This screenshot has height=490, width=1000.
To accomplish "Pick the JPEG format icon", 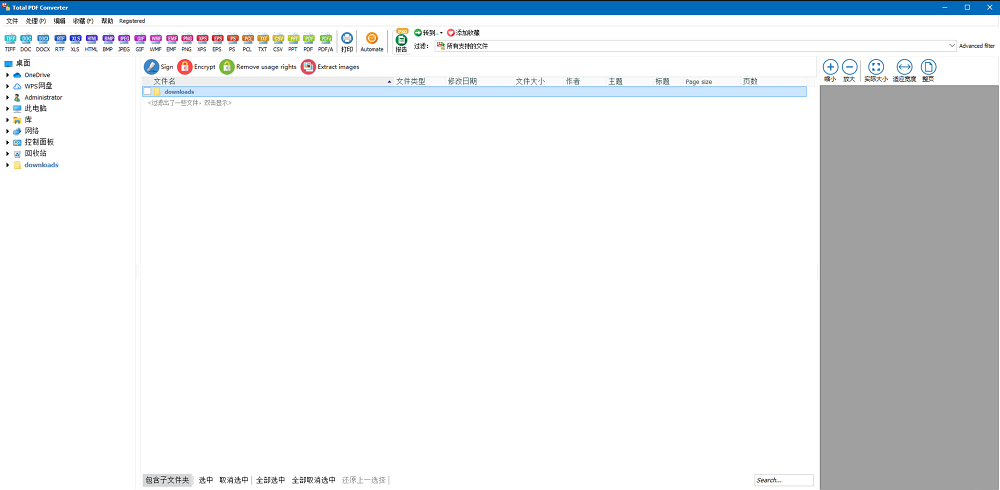I will (x=124, y=41).
